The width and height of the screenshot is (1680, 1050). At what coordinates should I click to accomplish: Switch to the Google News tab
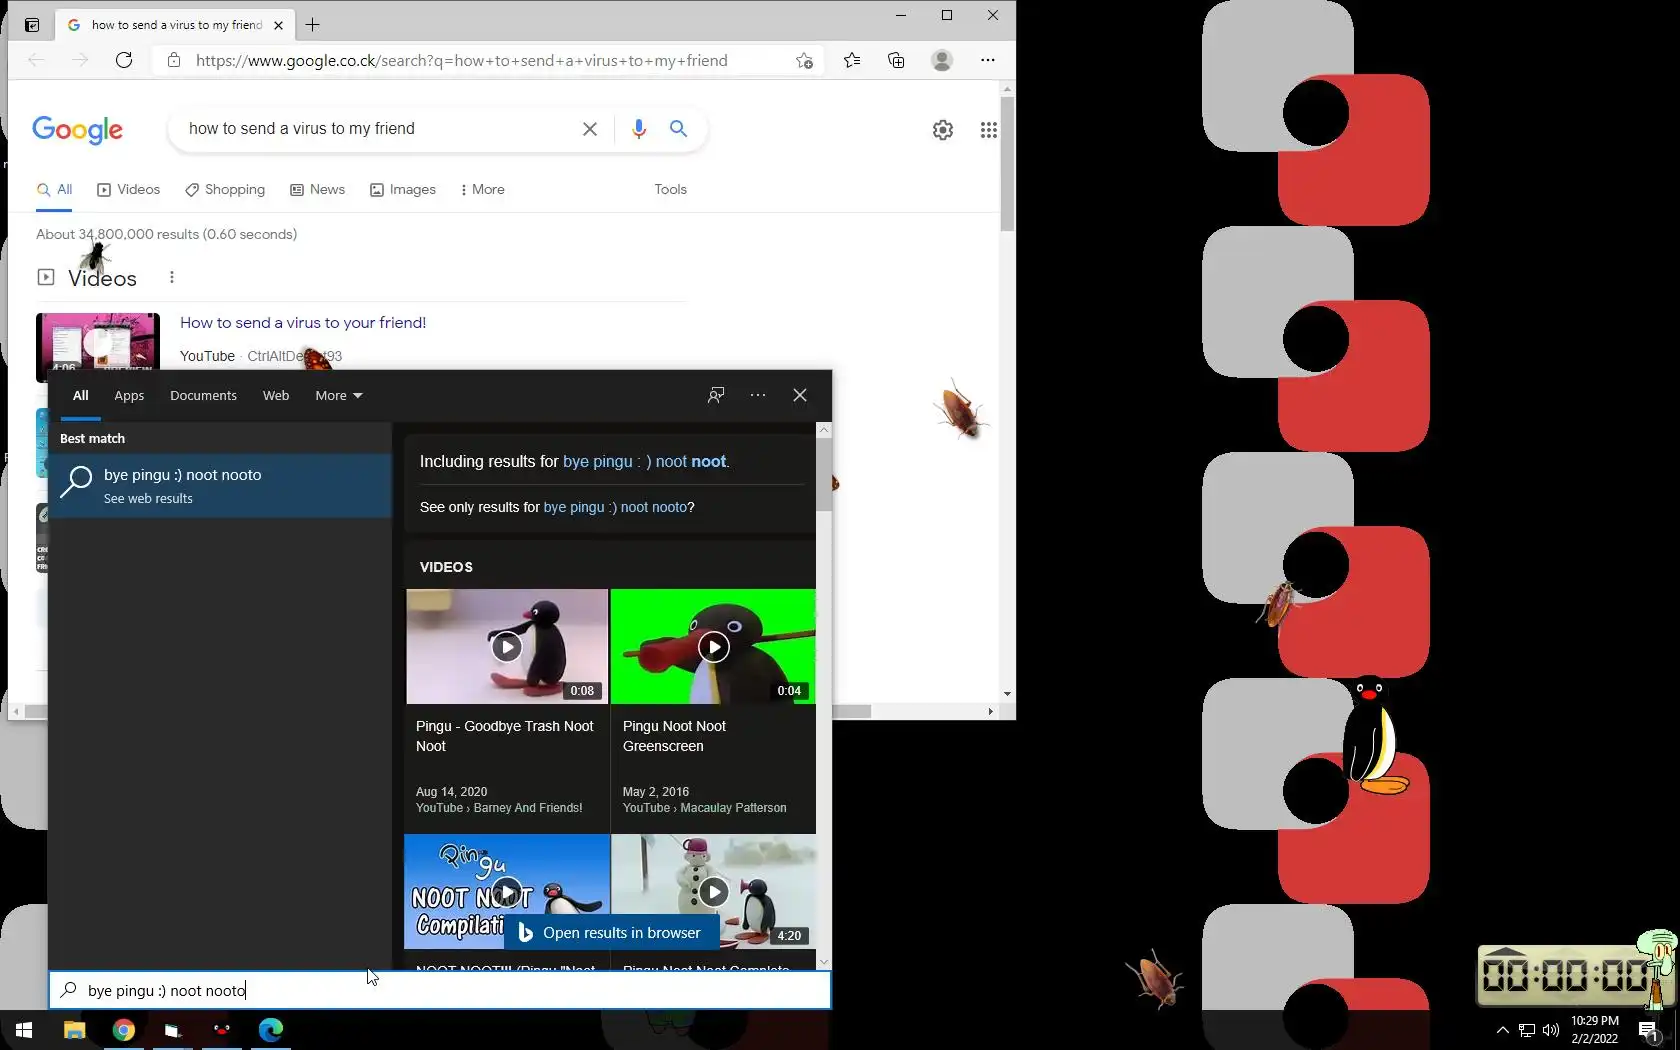tap(317, 190)
